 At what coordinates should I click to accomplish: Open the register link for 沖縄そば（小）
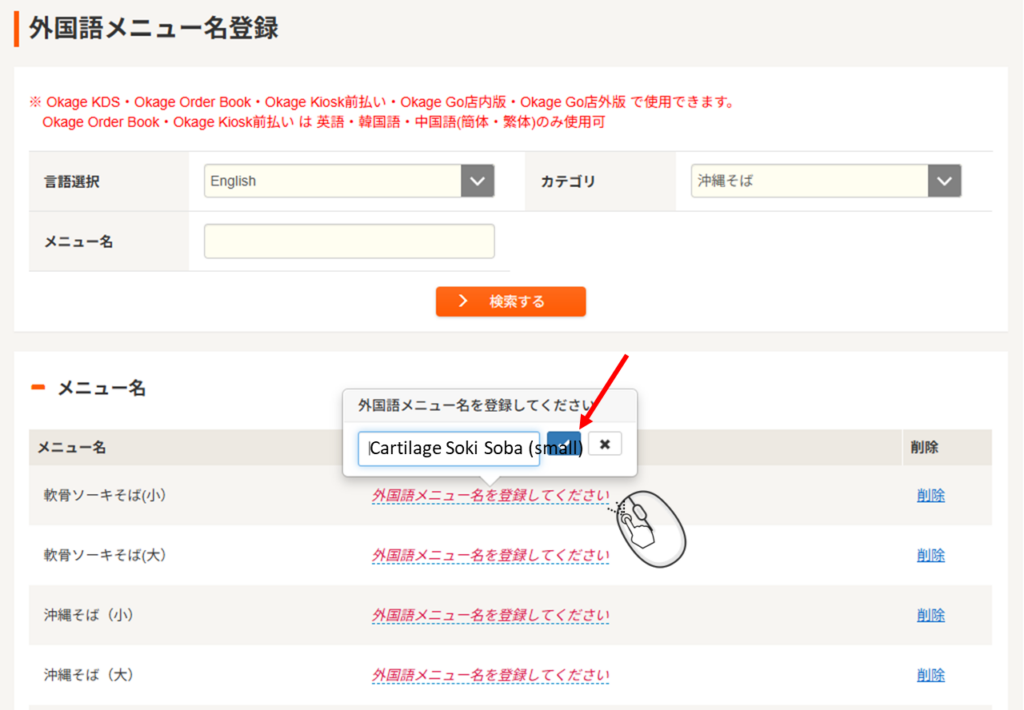pyautogui.click(x=490, y=615)
